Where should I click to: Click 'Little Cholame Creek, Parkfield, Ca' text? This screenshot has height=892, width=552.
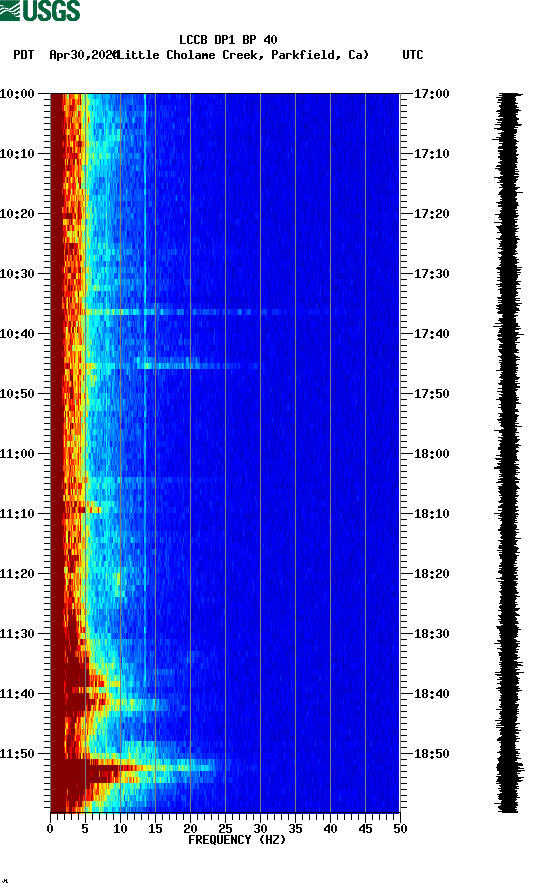click(x=242, y=55)
